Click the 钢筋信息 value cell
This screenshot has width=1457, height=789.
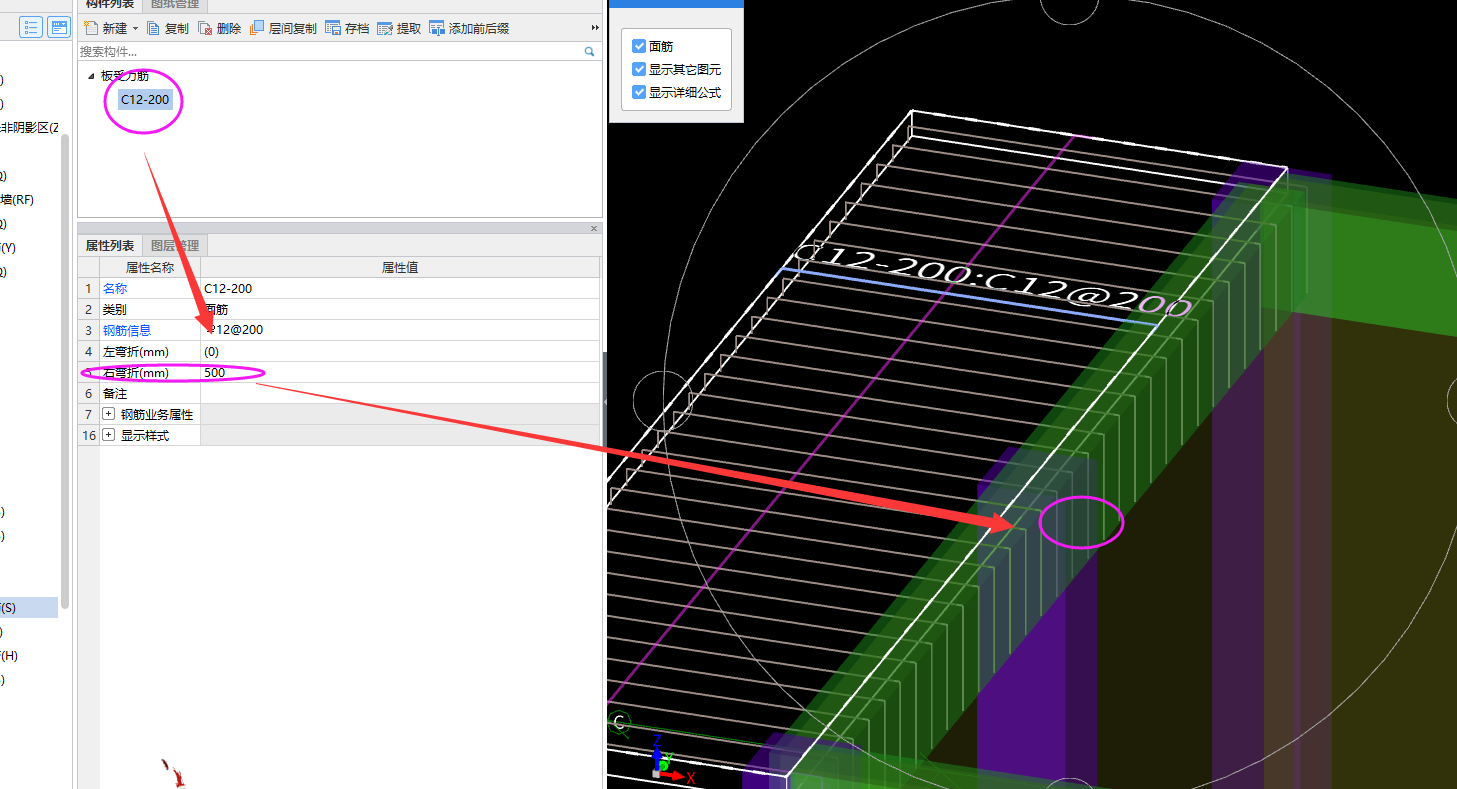coord(400,330)
